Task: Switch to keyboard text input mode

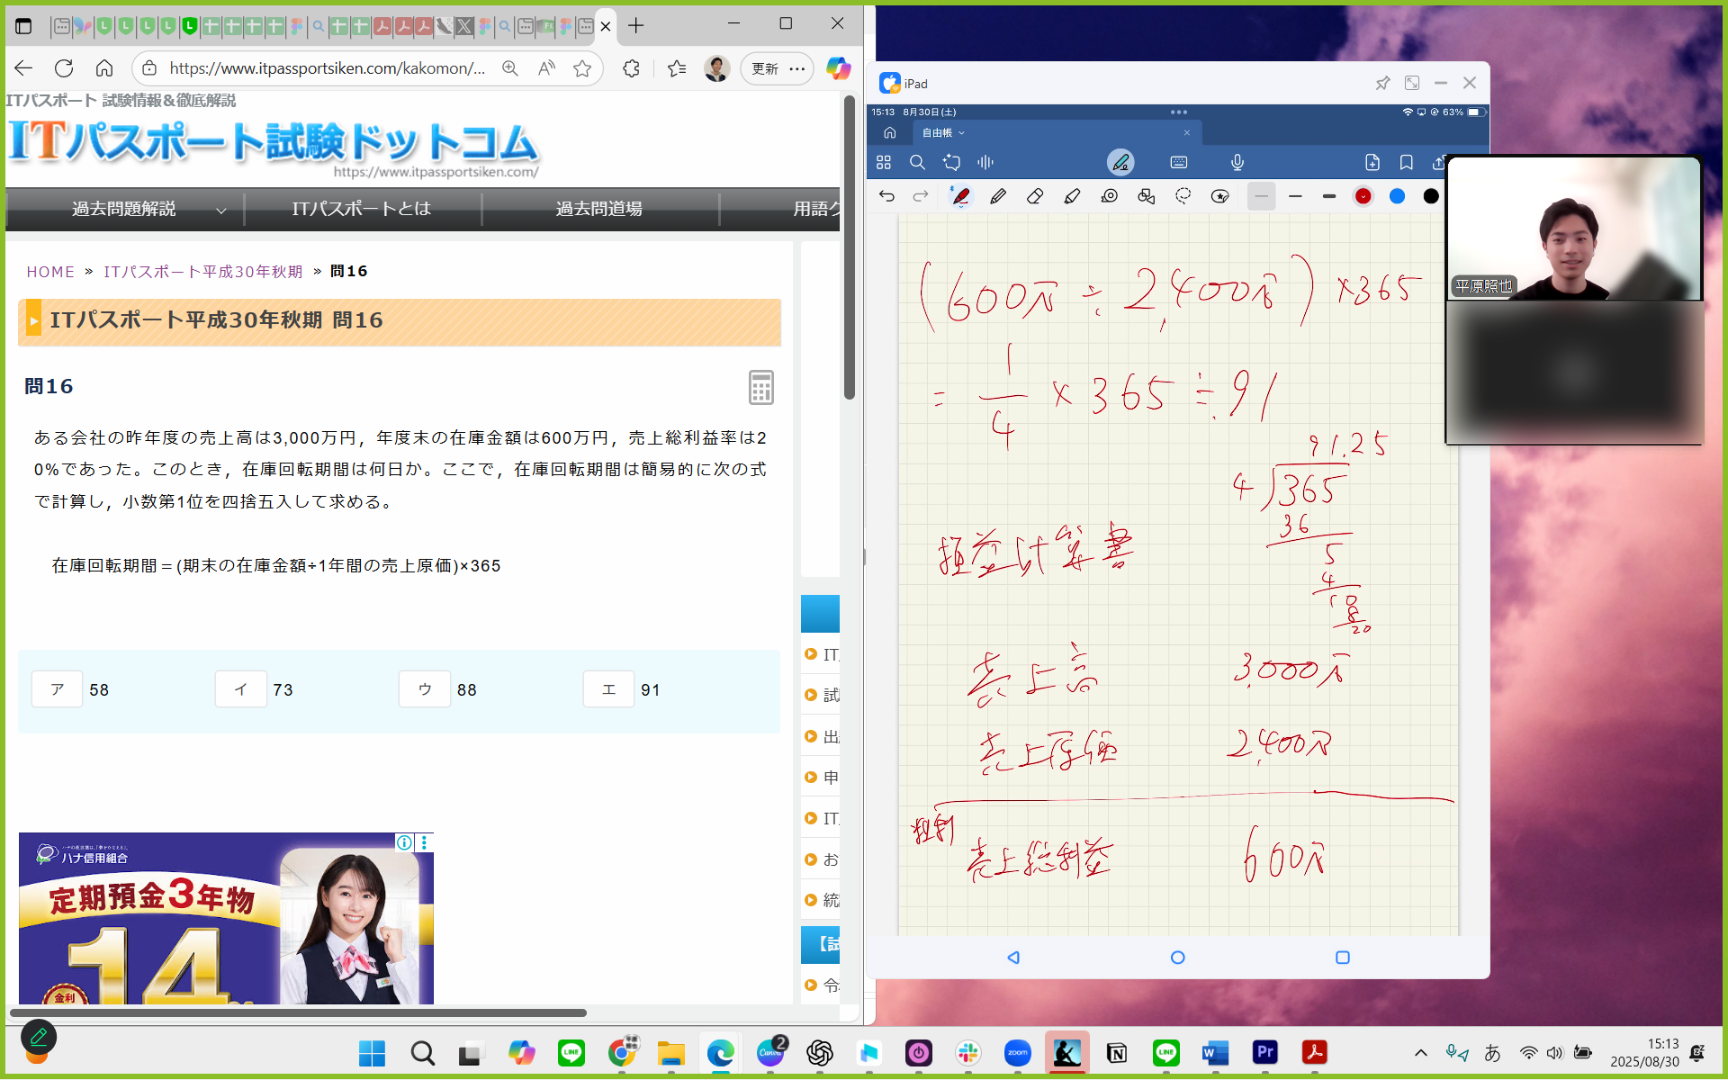Action: [x=1179, y=162]
